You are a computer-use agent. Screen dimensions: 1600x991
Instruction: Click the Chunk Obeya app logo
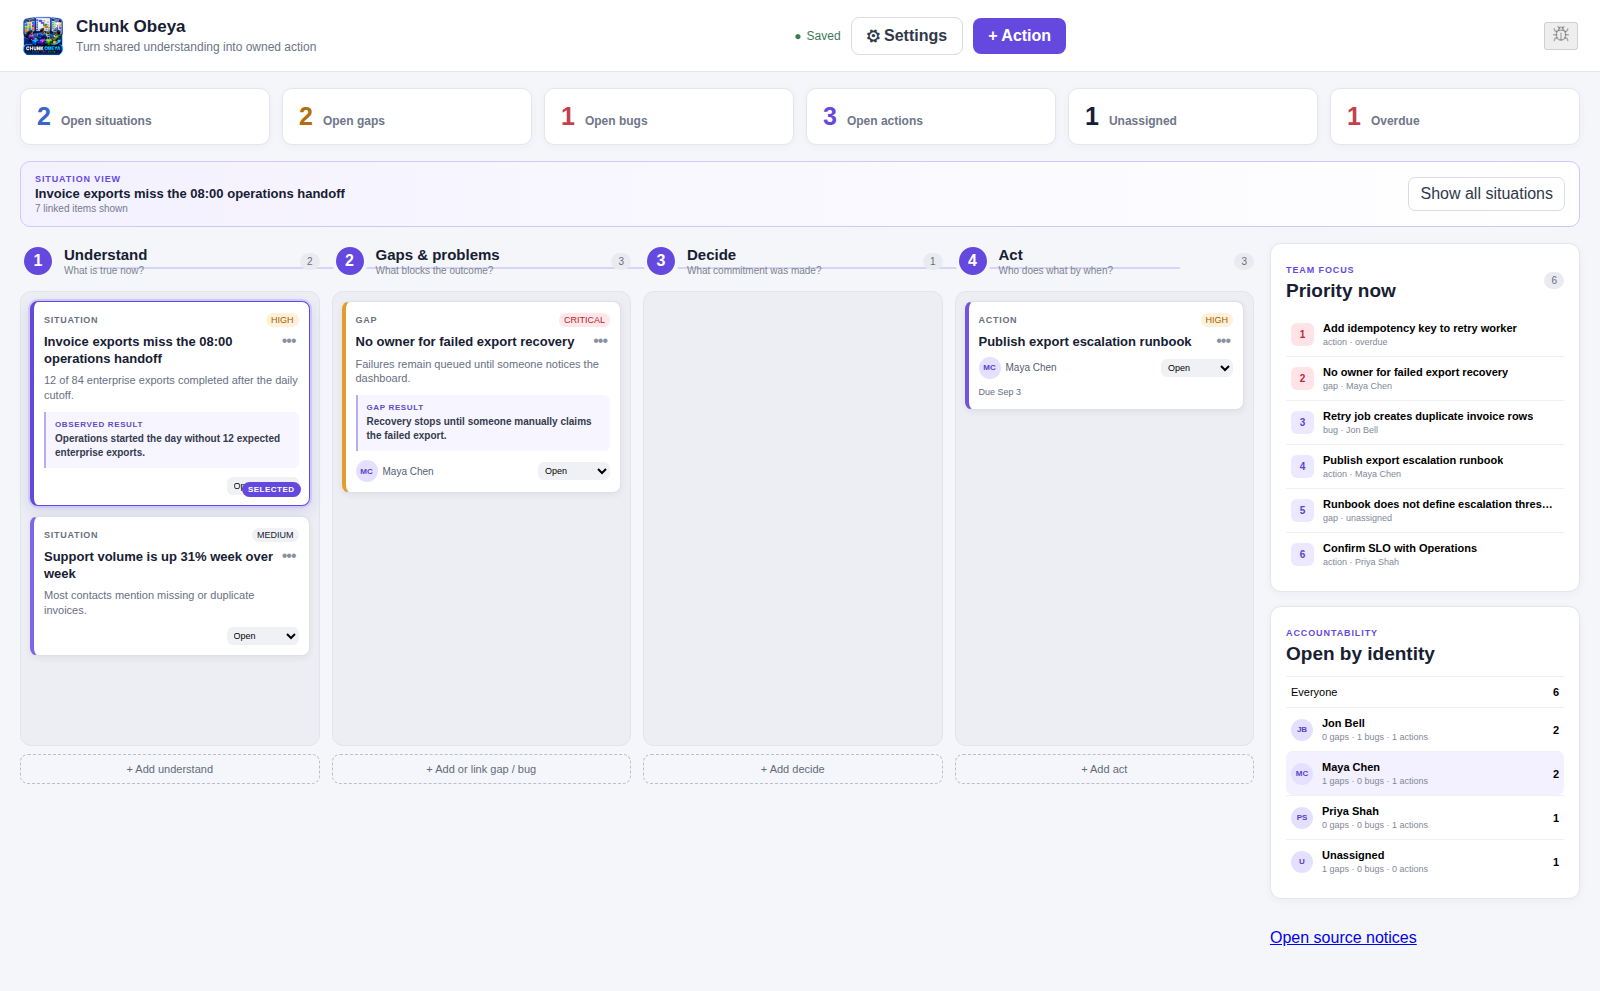43,36
